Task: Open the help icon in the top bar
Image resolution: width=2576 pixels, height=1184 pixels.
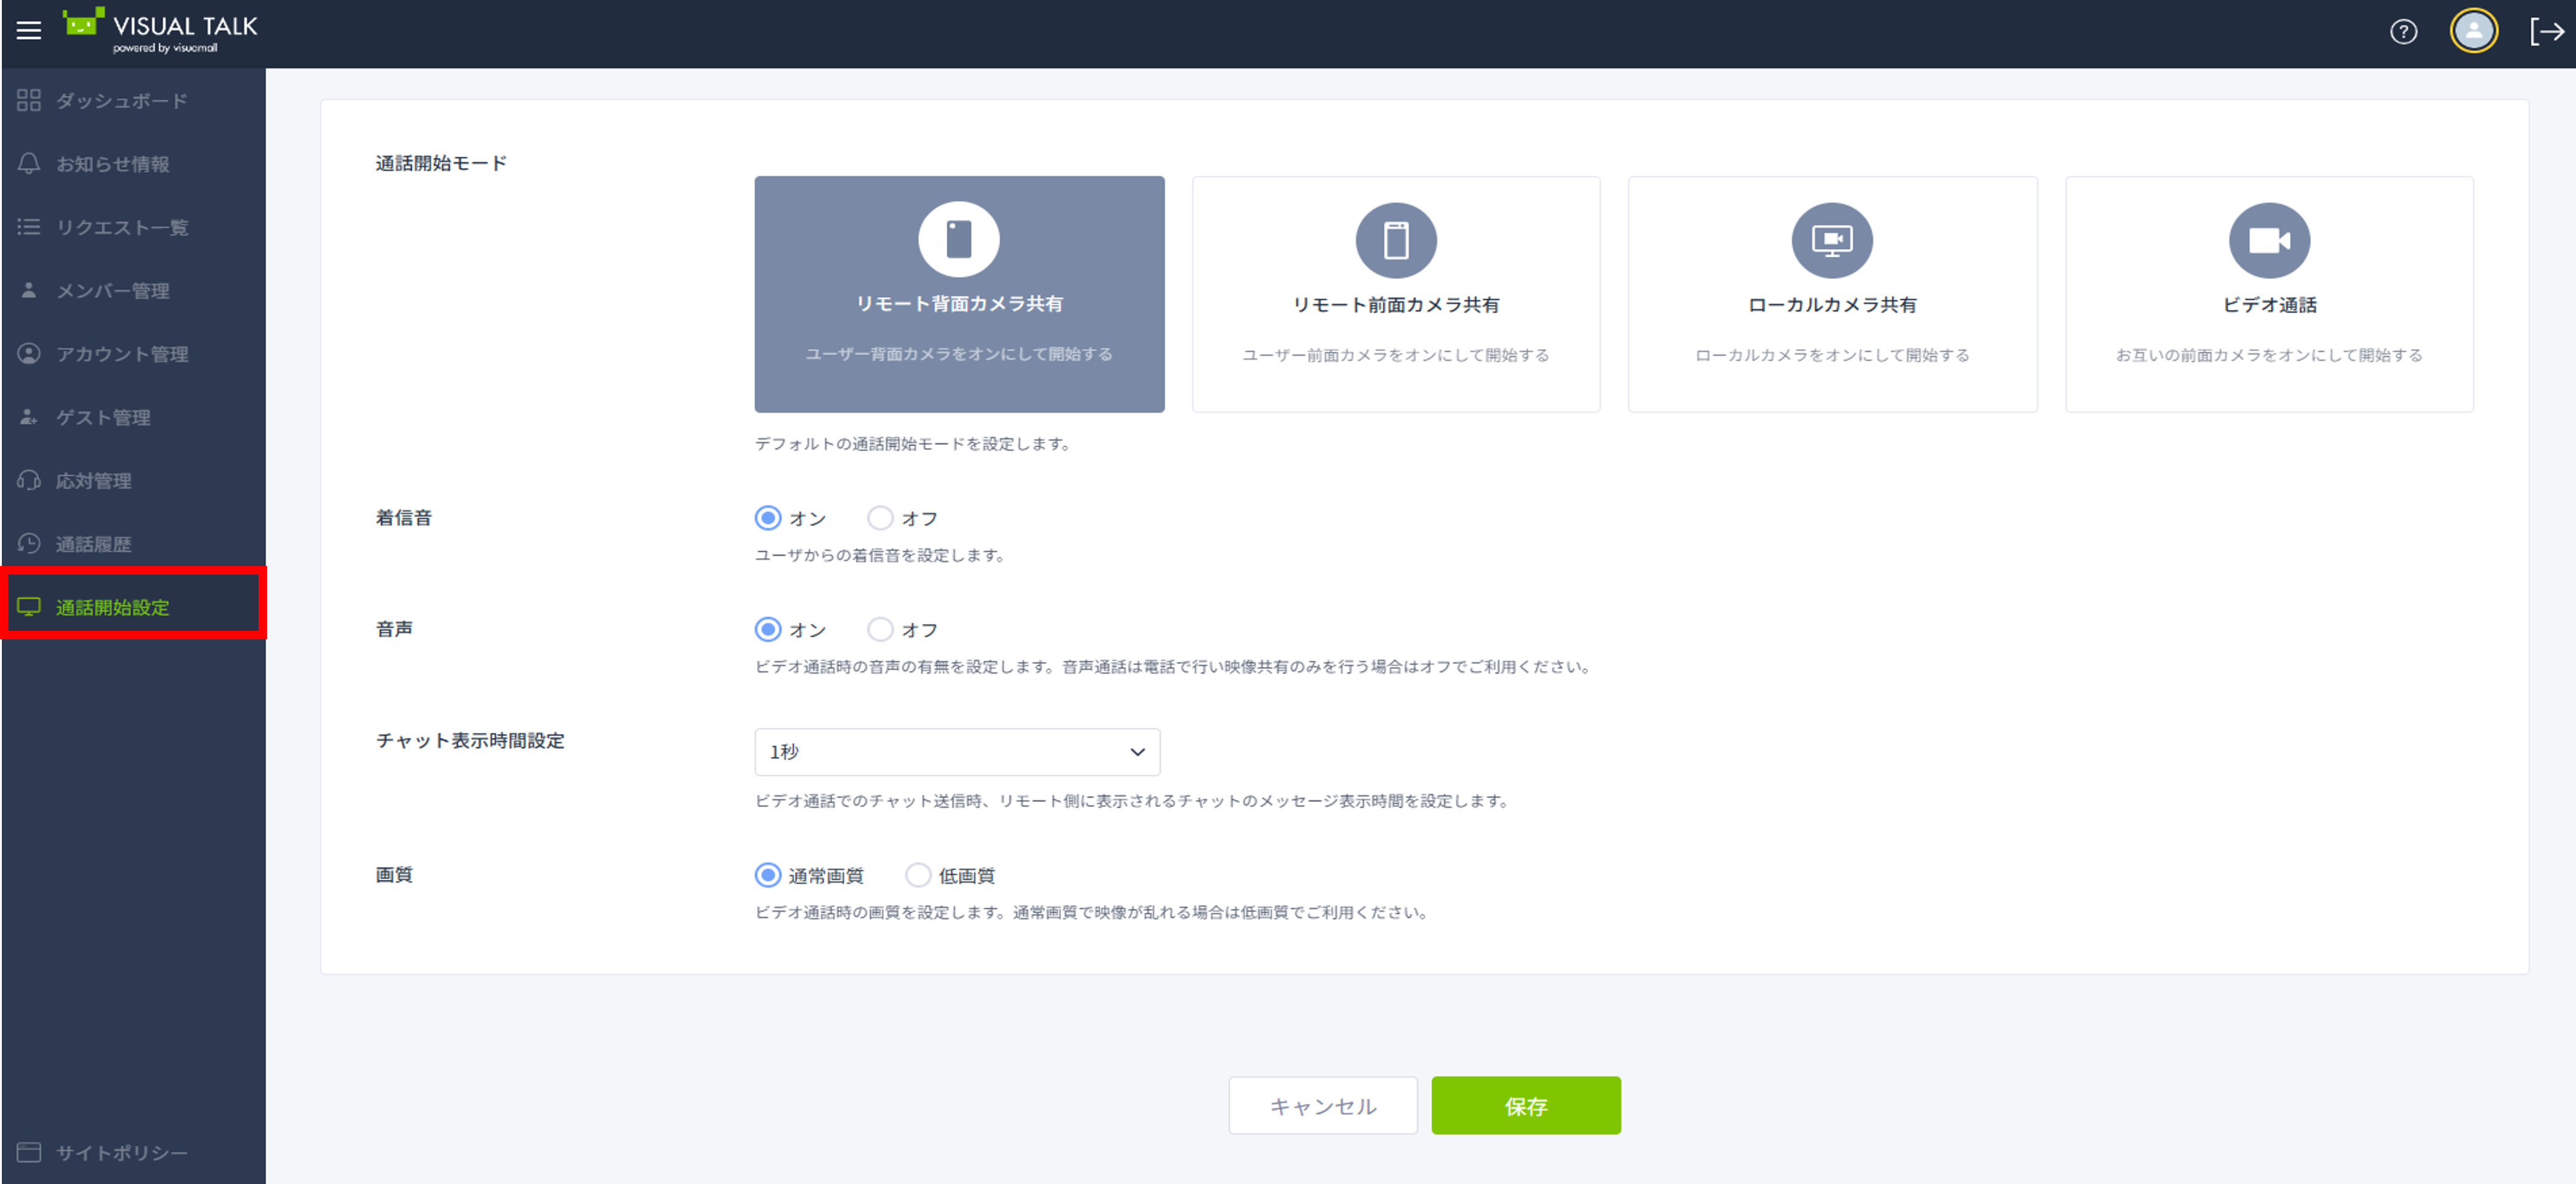Action: click(2404, 32)
